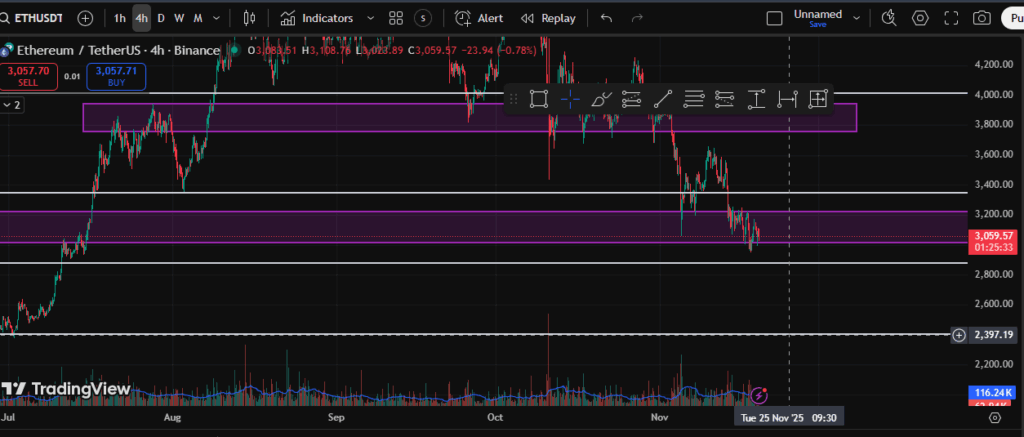Viewport: 1024px width, 437px height.
Task: Select the rectangle shape drawing tool
Action: 538,99
